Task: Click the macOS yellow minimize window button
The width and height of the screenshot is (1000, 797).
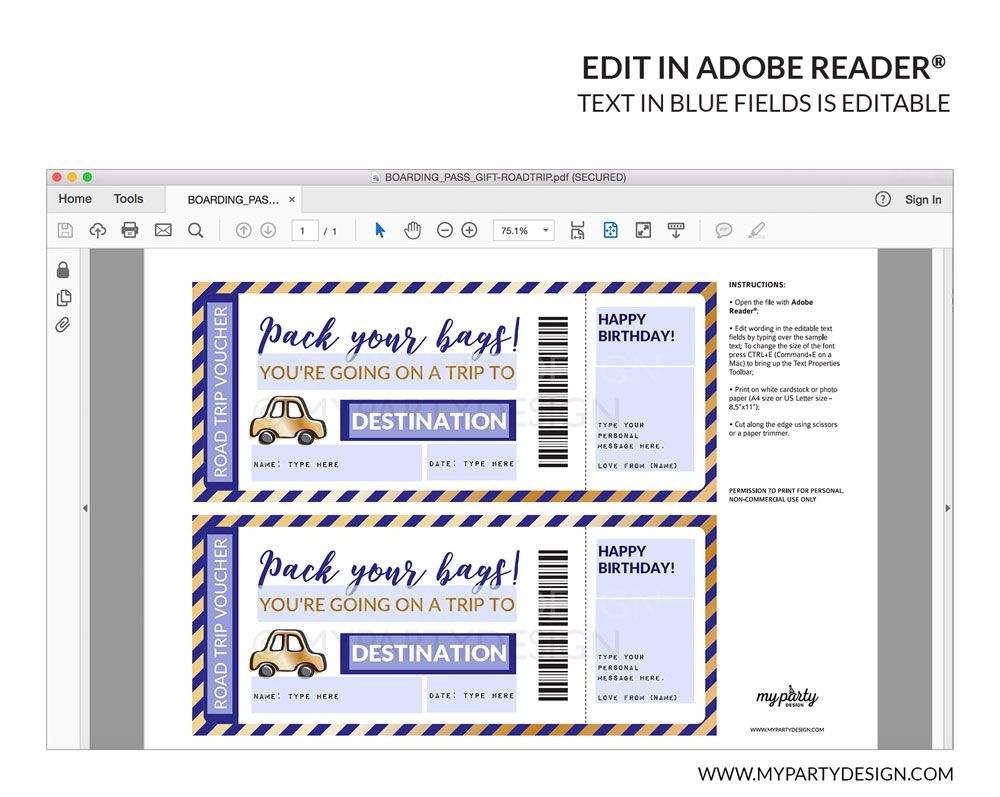Action: click(72, 177)
